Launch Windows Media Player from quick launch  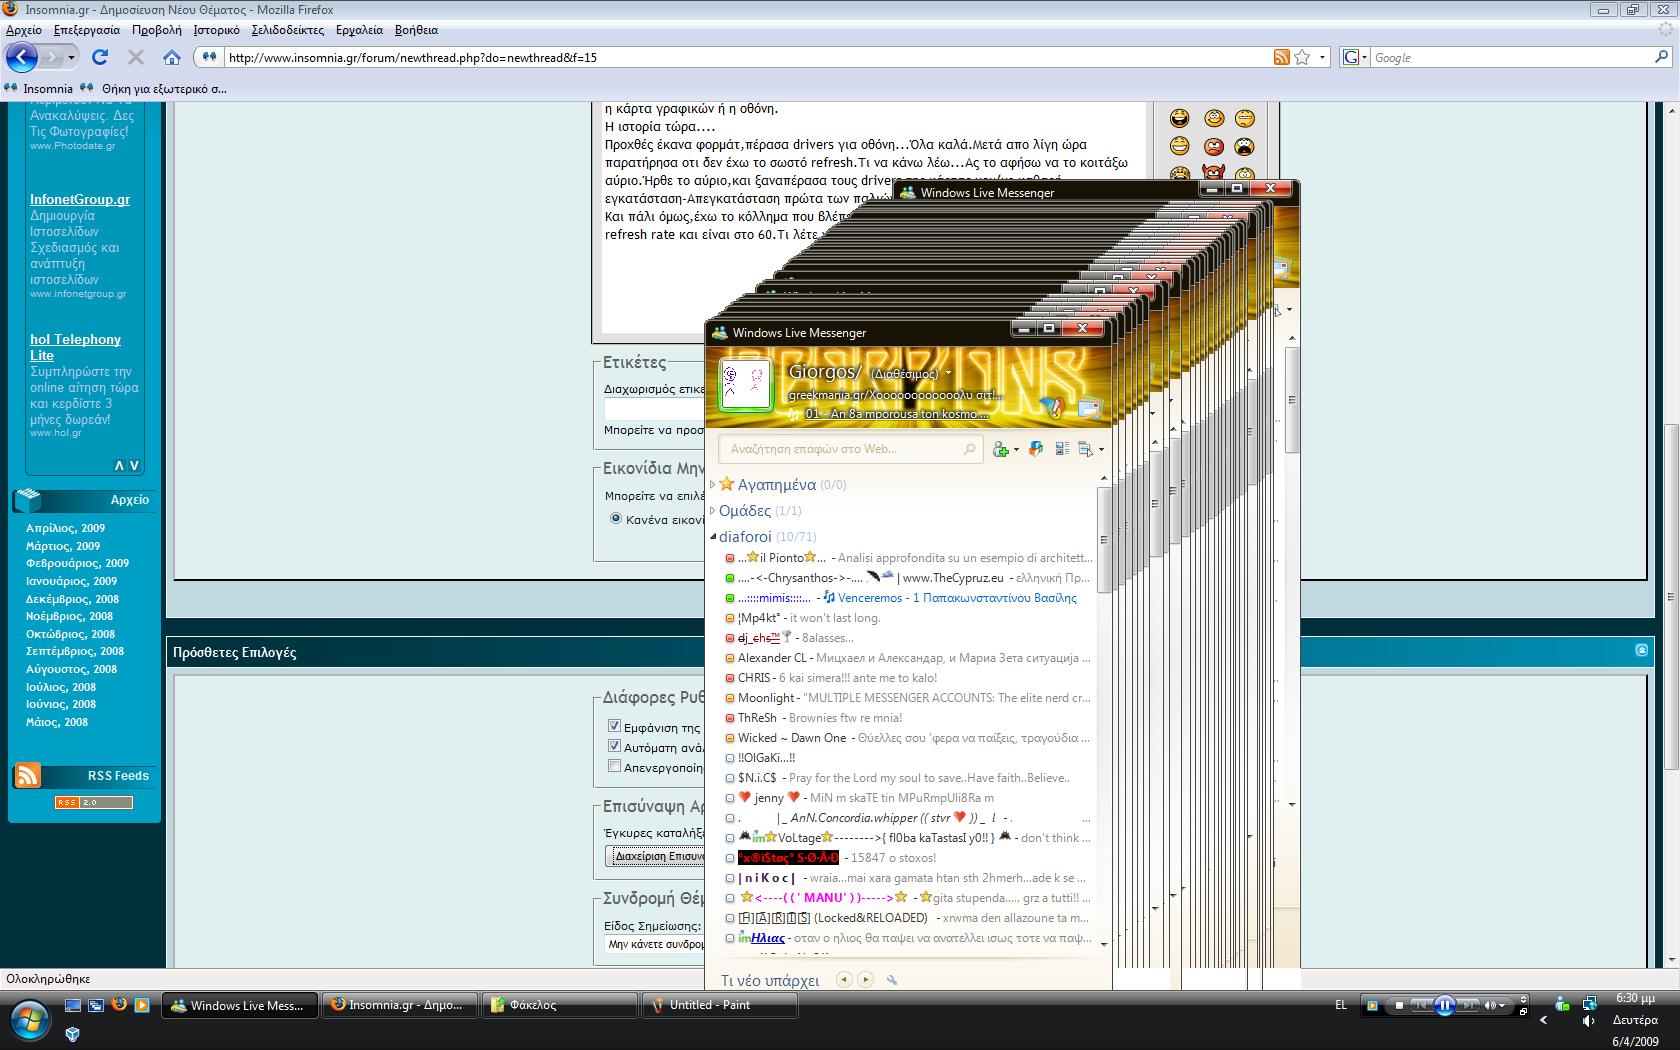(x=142, y=1005)
